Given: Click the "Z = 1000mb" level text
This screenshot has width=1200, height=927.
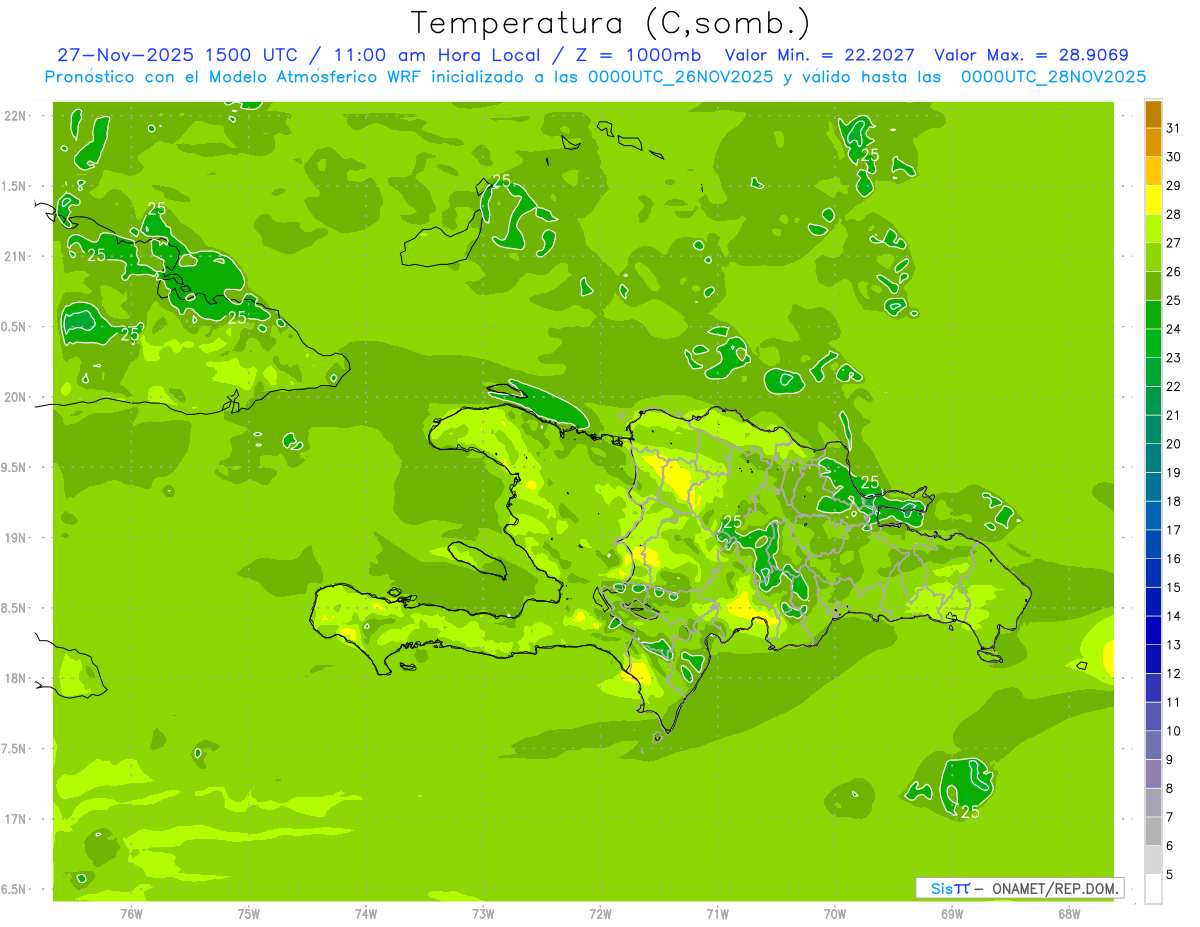Looking at the screenshot, I should click(639, 55).
